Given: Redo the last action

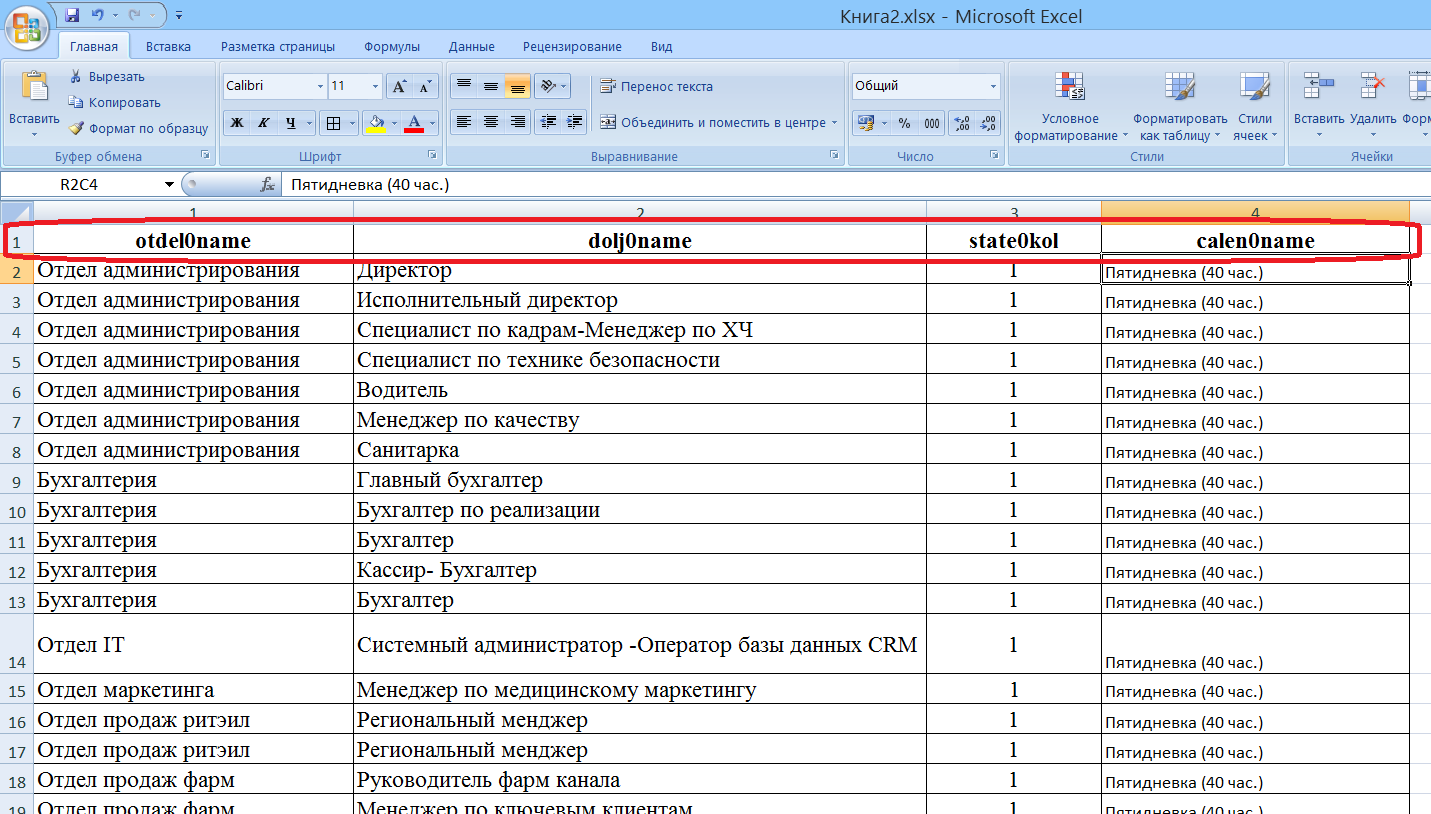Looking at the screenshot, I should pos(135,15).
